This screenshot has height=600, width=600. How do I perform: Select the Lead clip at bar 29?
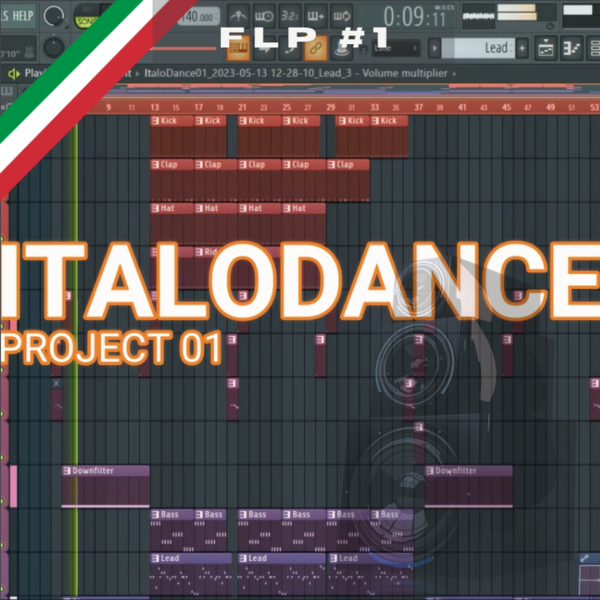click(370, 574)
